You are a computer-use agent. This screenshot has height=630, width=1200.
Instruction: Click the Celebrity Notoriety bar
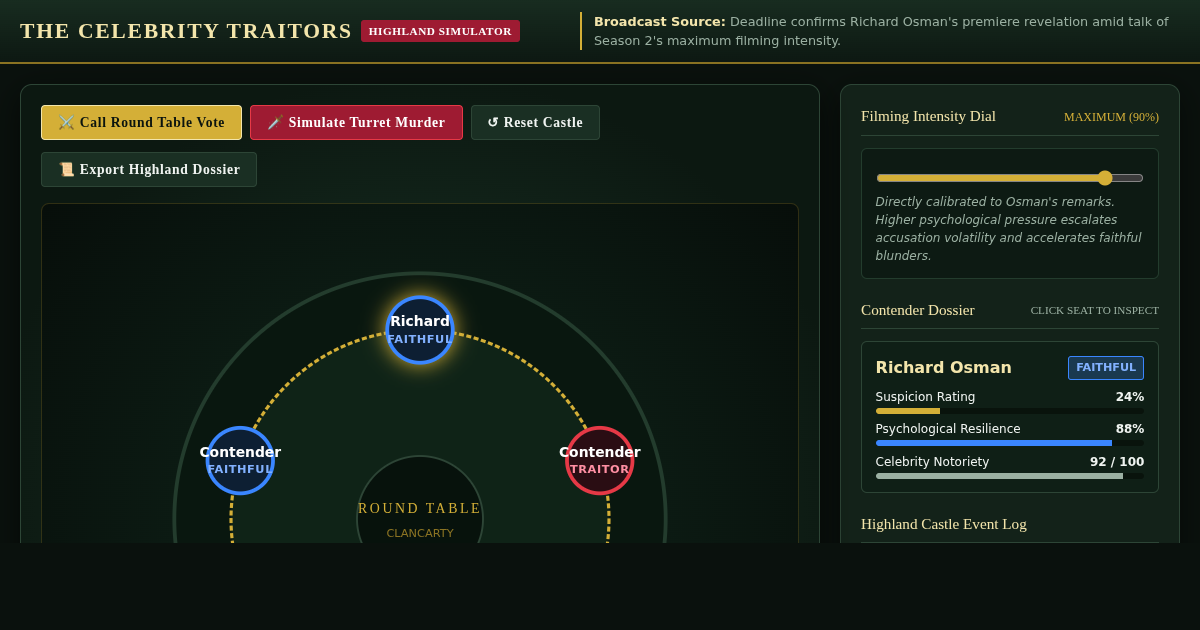pos(1010,476)
